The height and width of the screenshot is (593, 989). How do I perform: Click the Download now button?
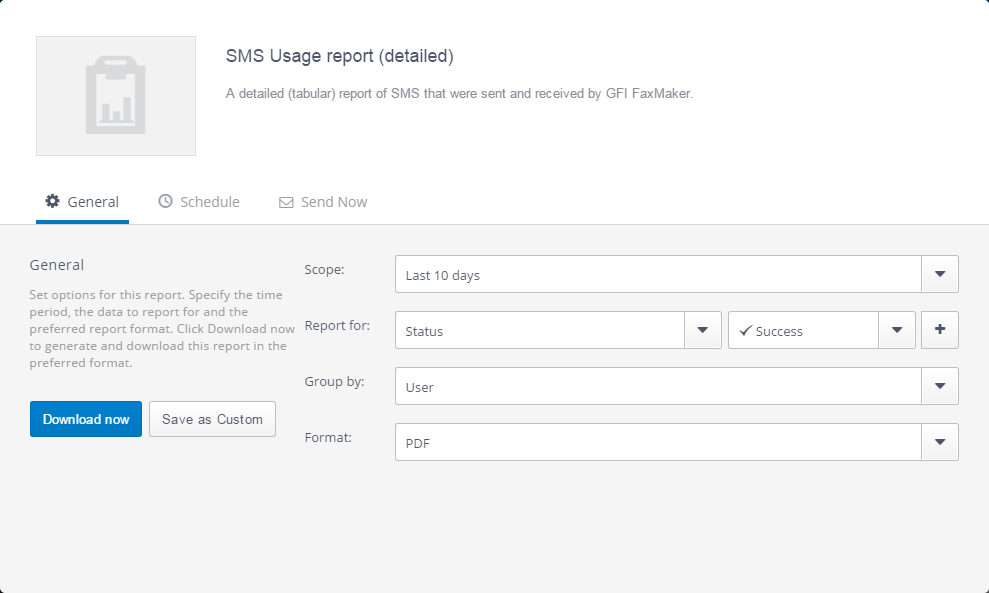point(86,419)
